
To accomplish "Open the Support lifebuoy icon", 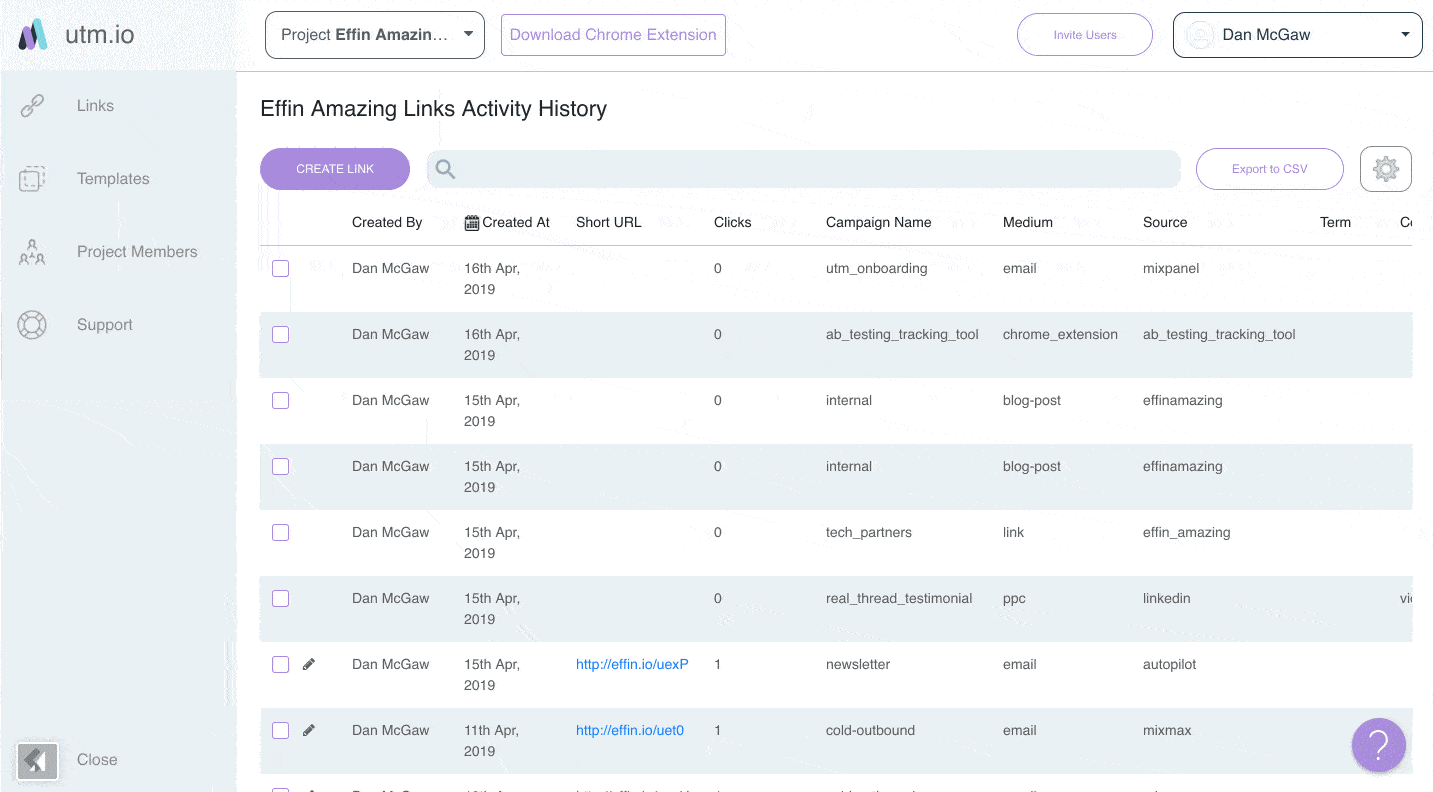I will coord(33,325).
